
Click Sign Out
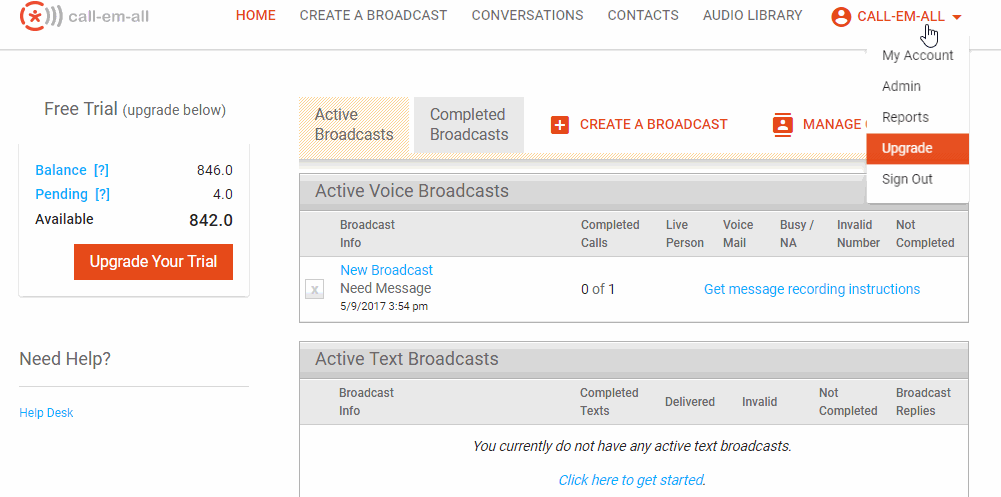(x=917, y=179)
